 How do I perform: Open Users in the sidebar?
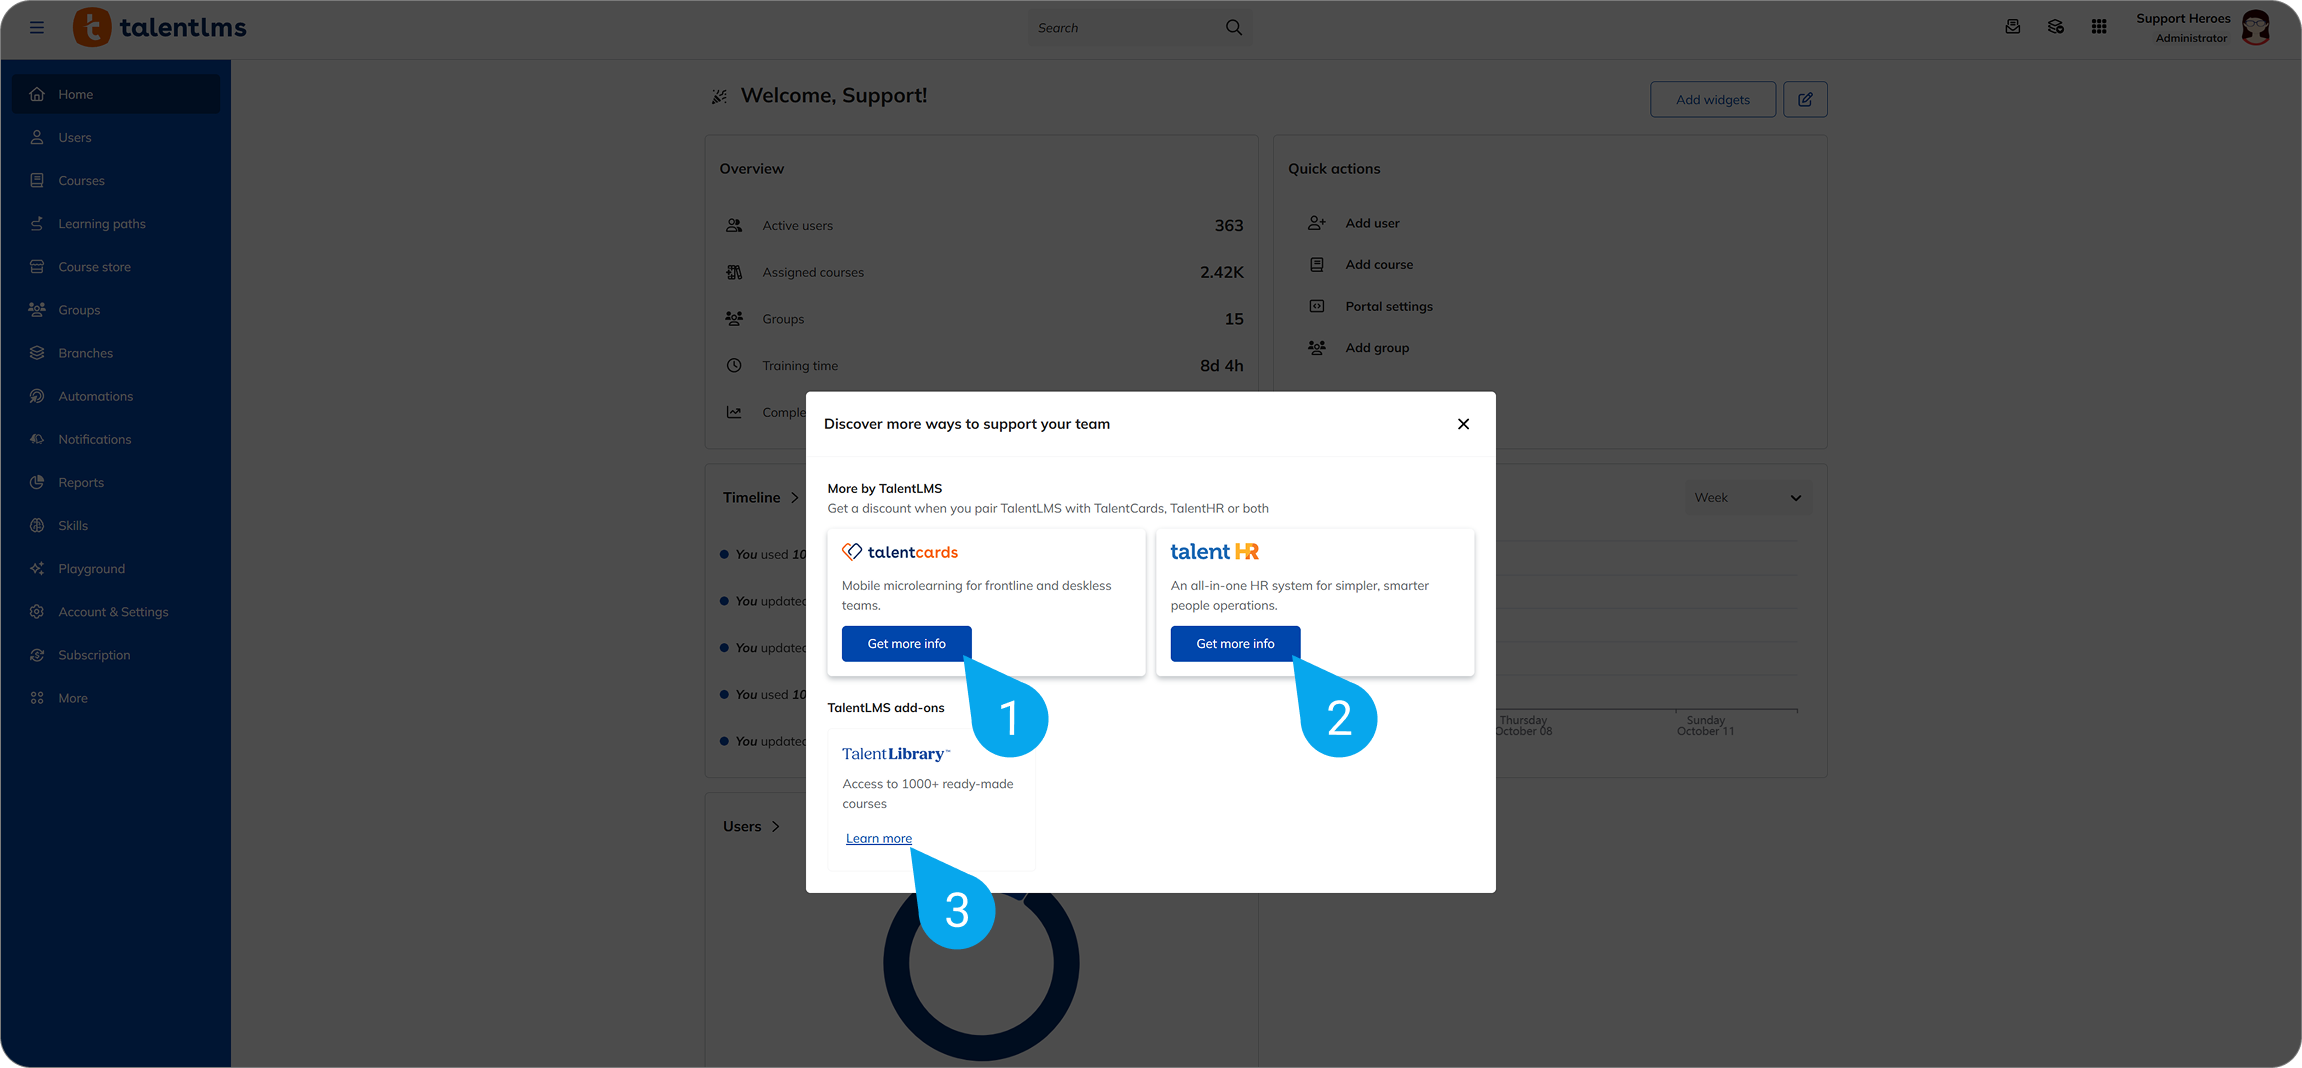click(x=116, y=137)
